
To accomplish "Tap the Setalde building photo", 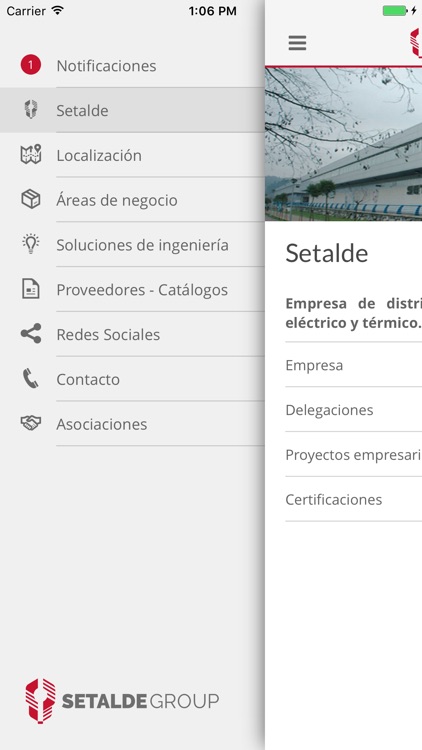I will tap(344, 144).
